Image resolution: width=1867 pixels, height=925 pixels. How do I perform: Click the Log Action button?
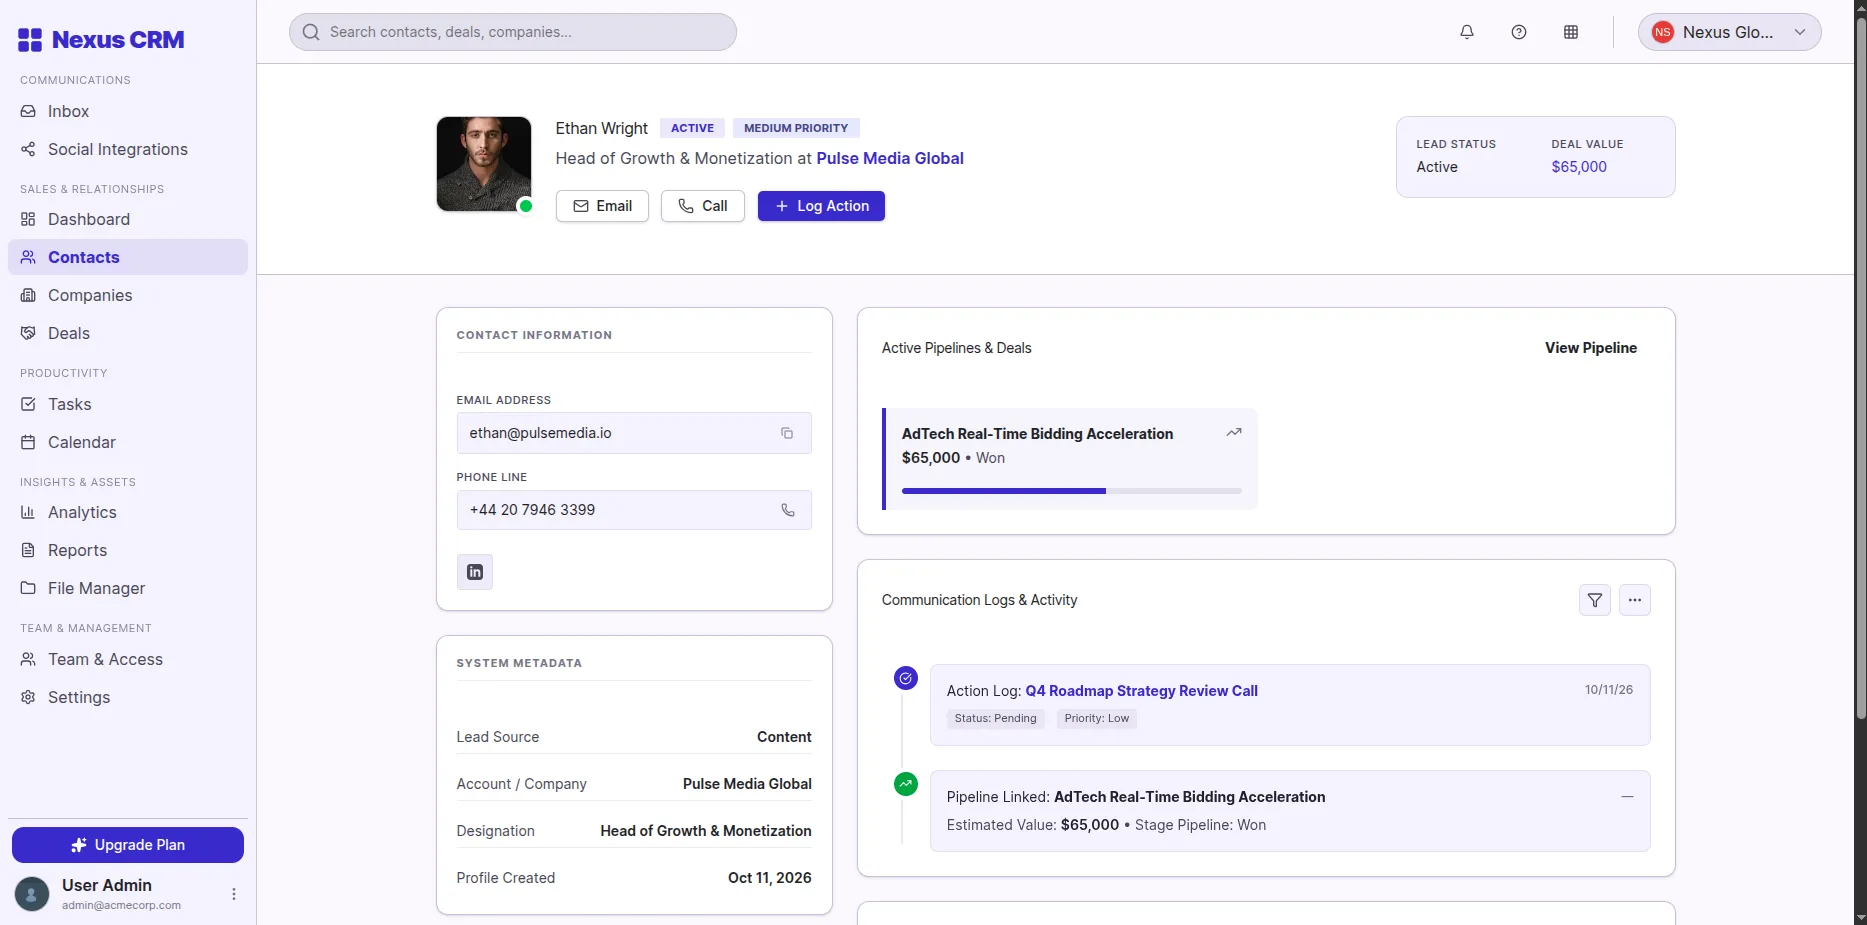[821, 206]
